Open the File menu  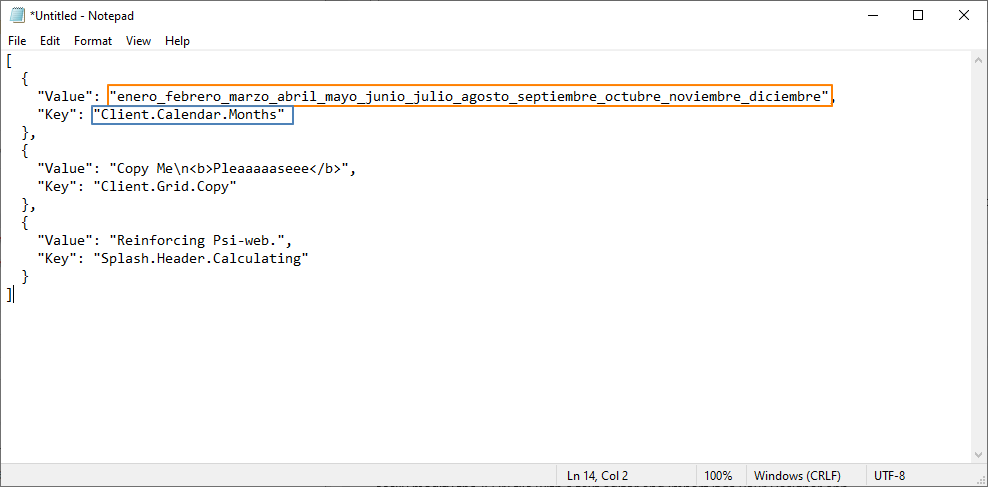tap(17, 41)
